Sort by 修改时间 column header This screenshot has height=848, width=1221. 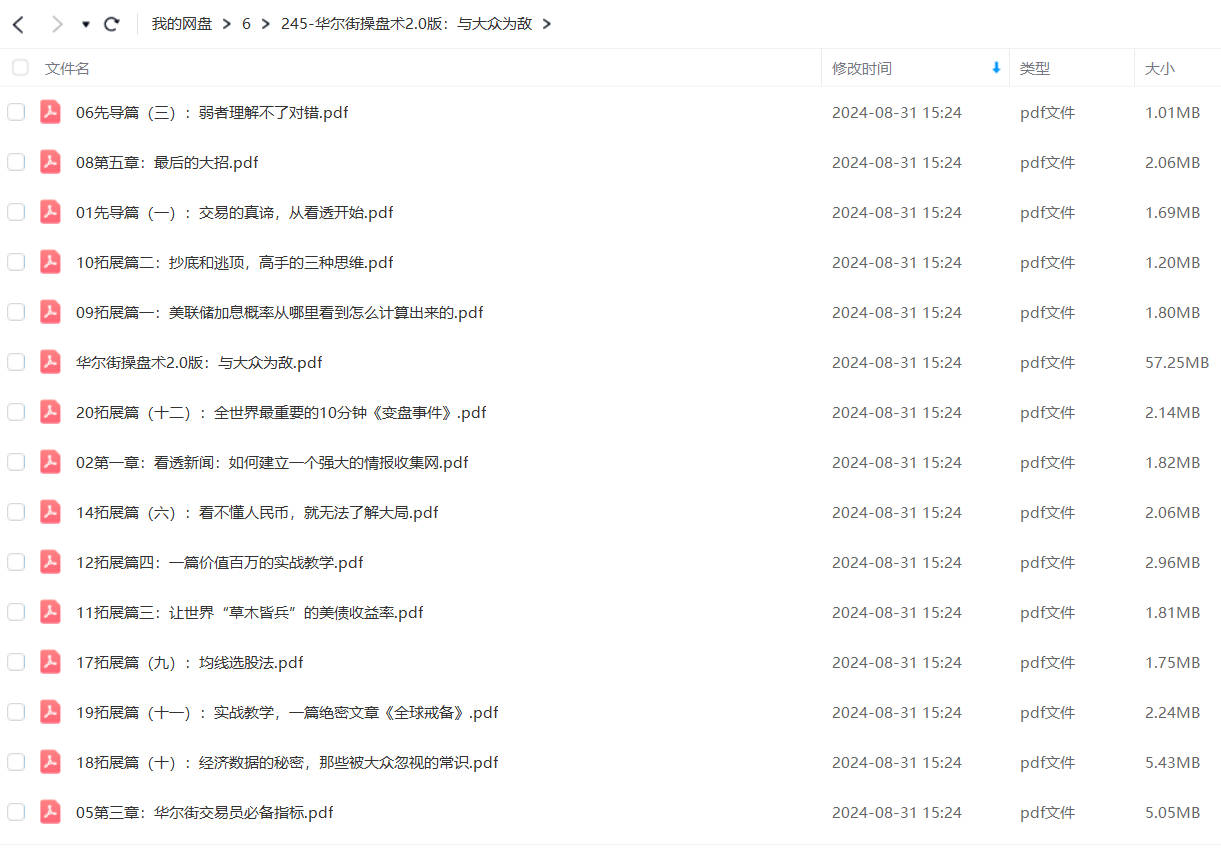[x=862, y=68]
